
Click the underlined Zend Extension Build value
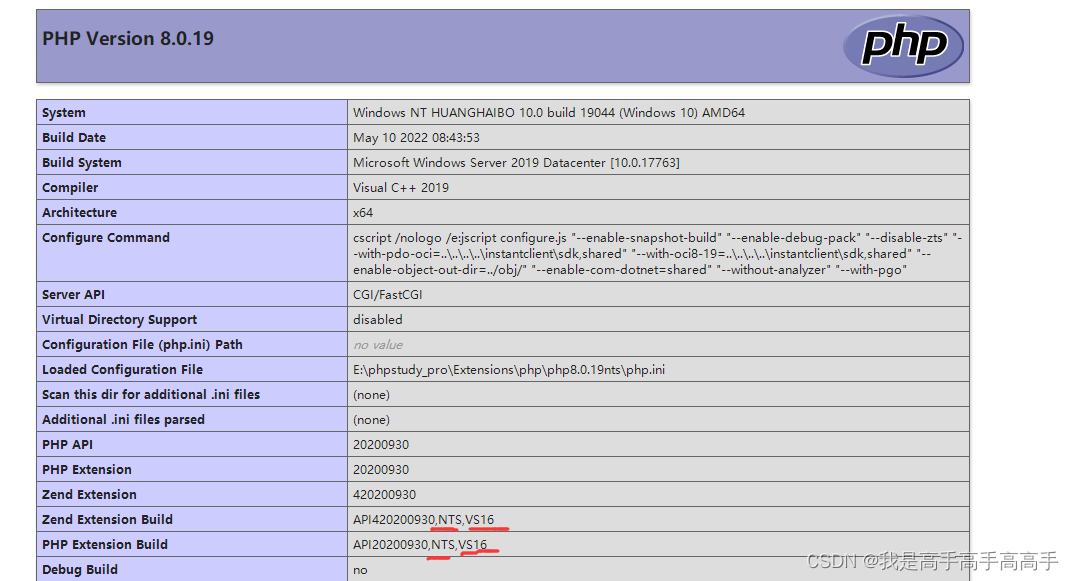(x=422, y=519)
